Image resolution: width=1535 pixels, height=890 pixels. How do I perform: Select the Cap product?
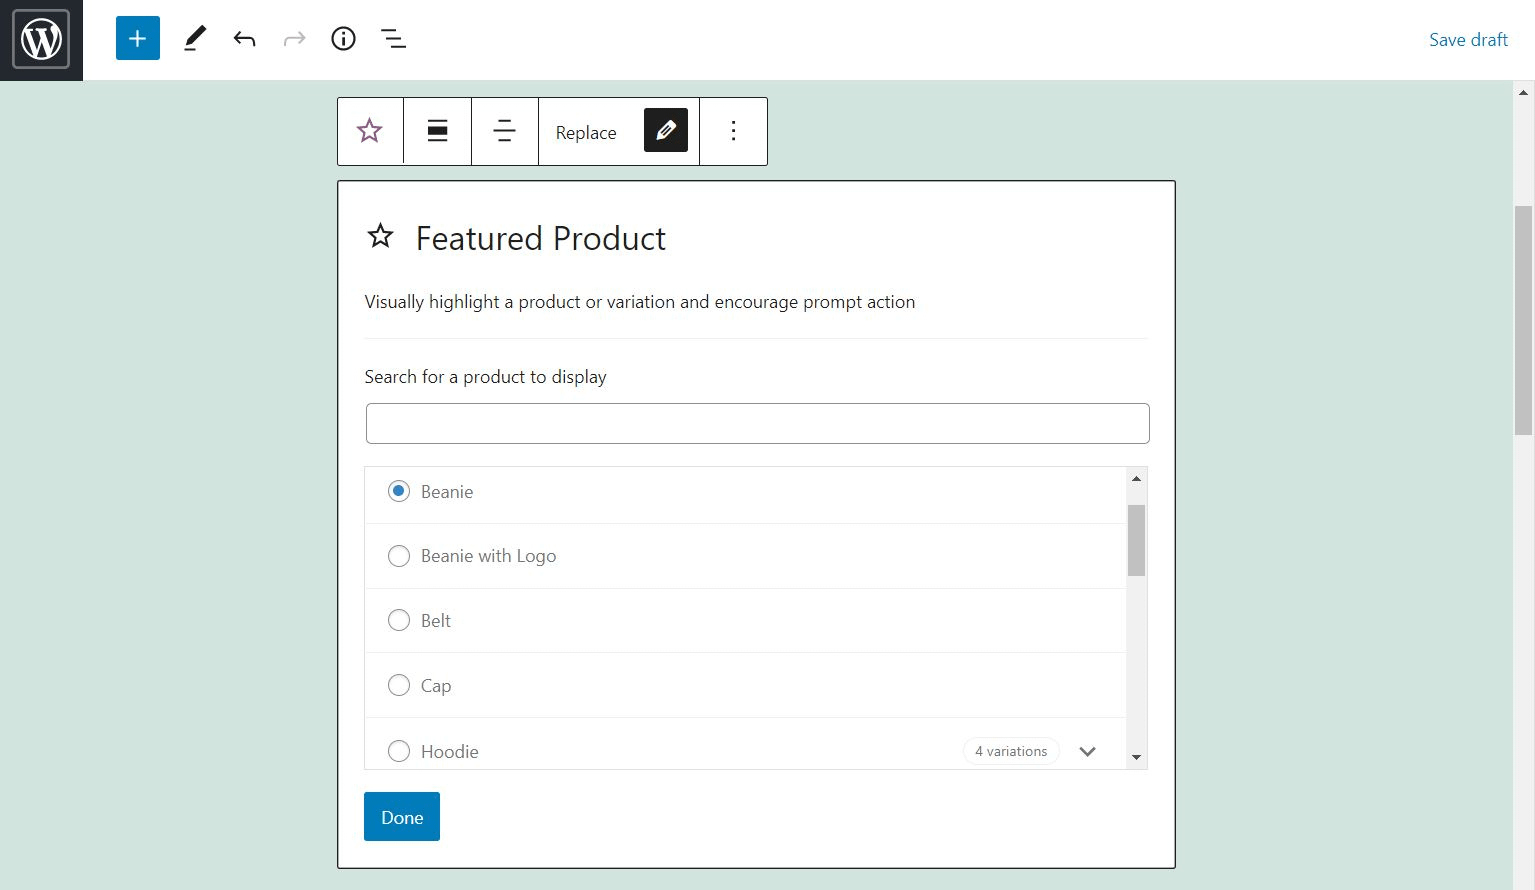[x=399, y=685]
